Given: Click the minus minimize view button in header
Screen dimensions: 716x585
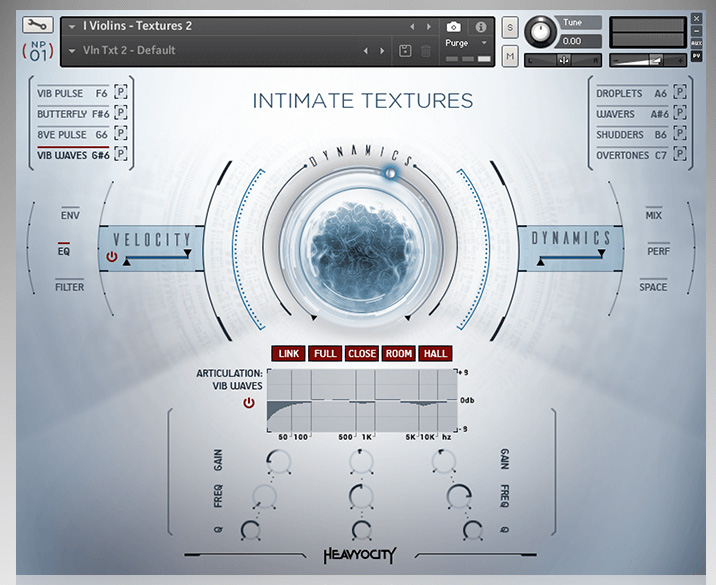Looking at the screenshot, I should (x=696, y=31).
